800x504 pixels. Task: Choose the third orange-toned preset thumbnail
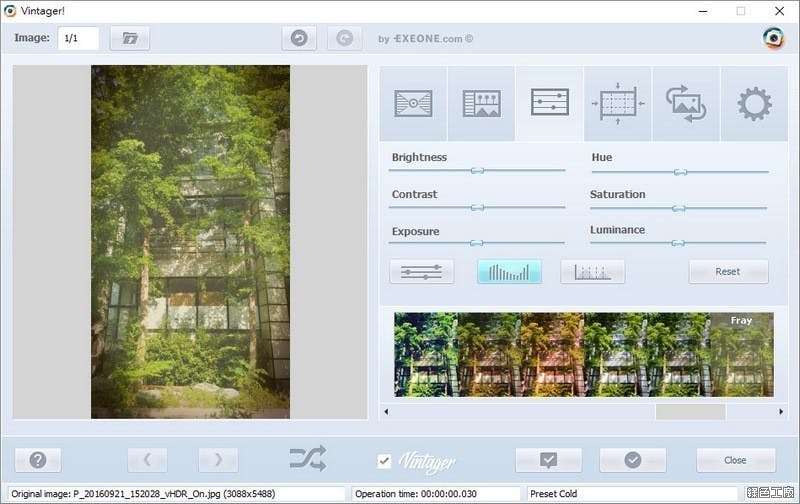[552, 355]
